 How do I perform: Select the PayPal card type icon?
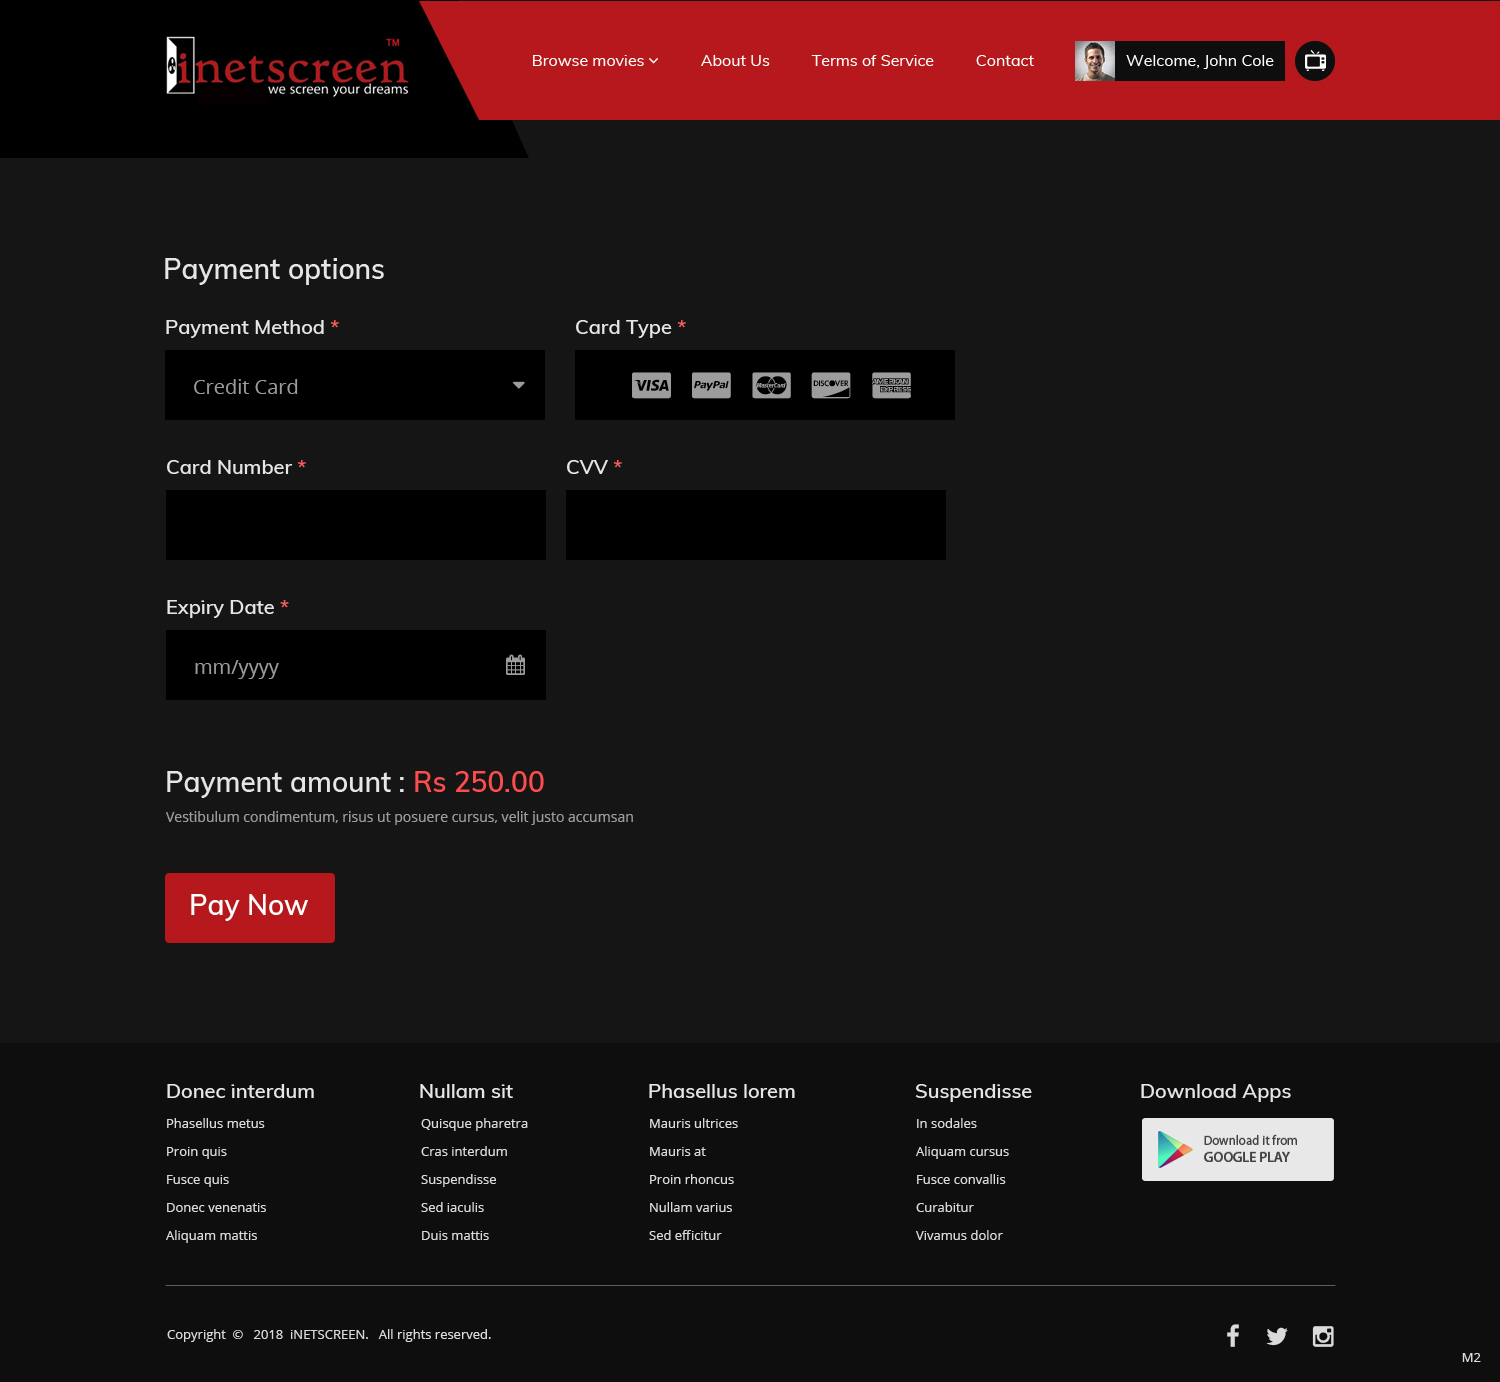pyautogui.click(x=710, y=385)
